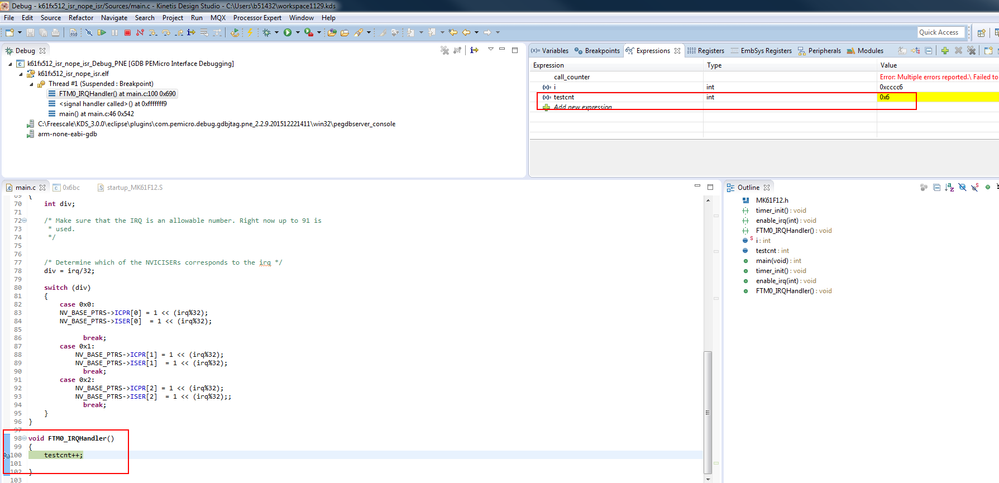The image size is (999, 483).
Task: Open dropdown arrow beside Run icon
Action: pos(297,32)
